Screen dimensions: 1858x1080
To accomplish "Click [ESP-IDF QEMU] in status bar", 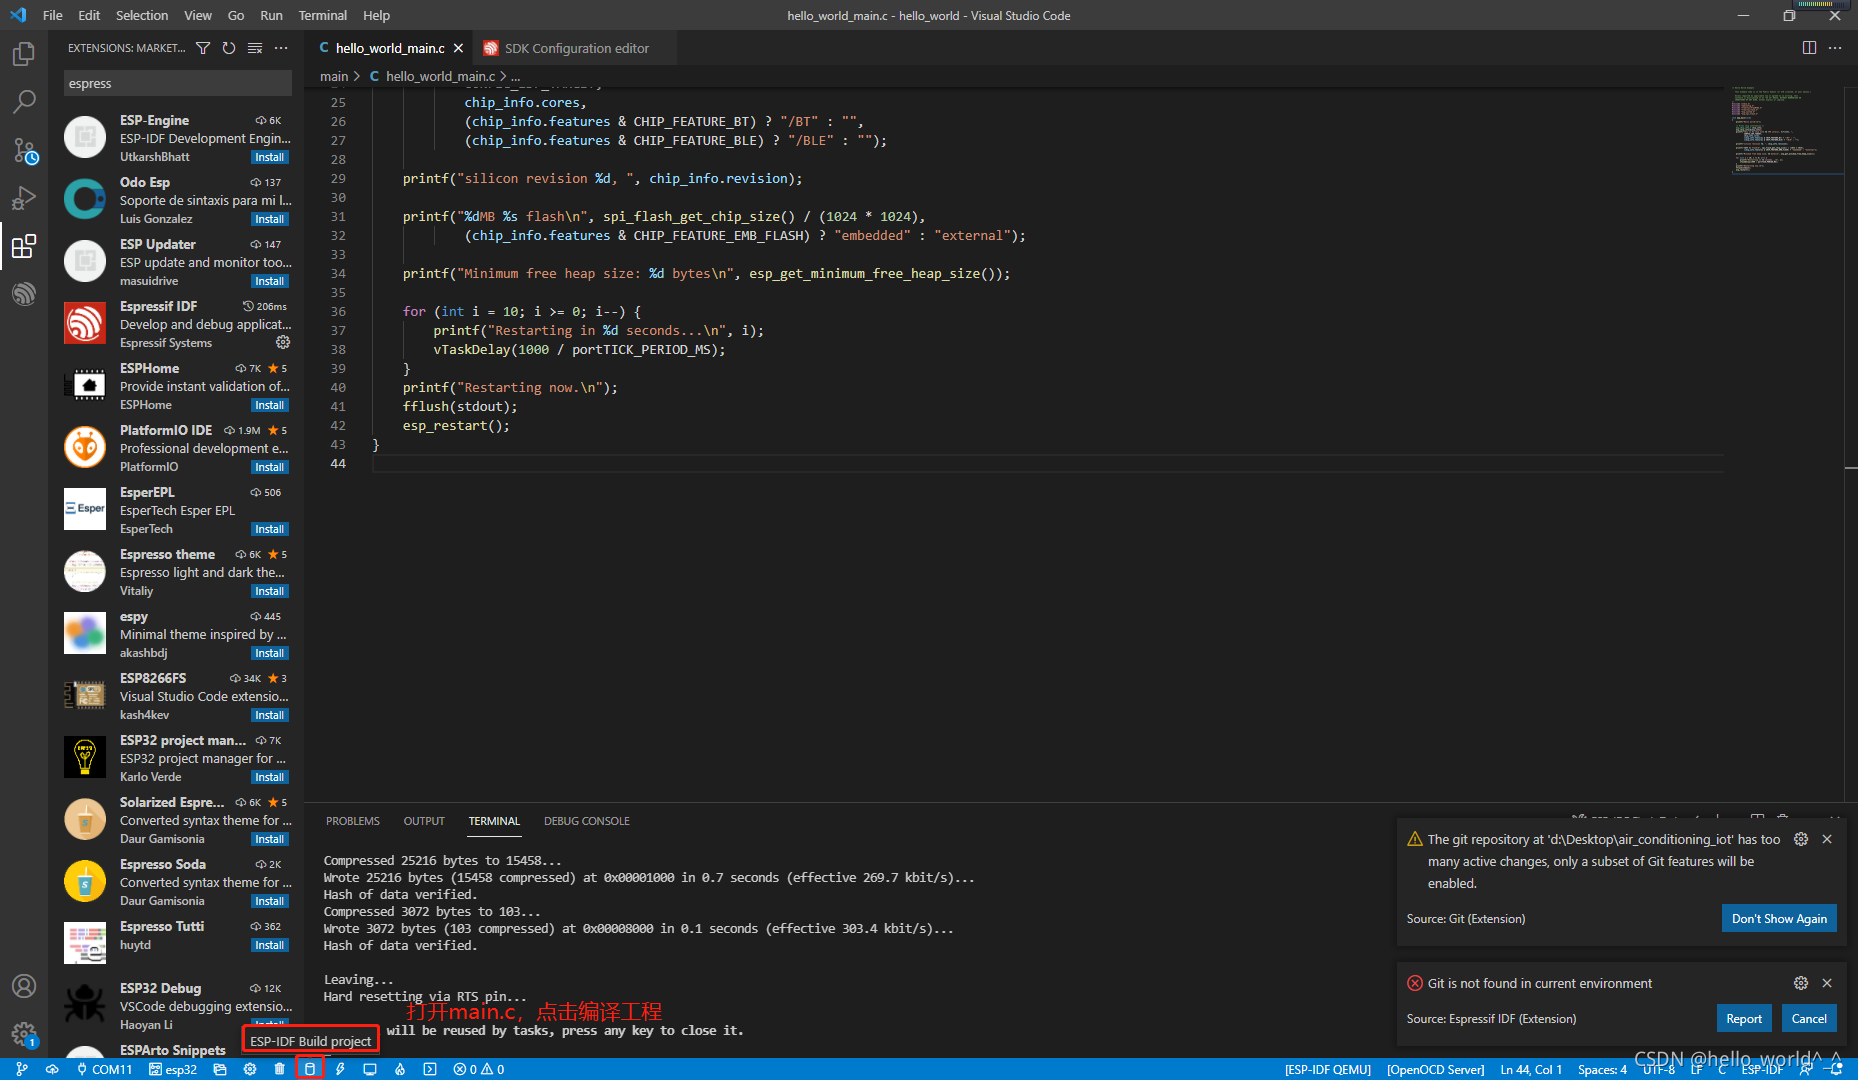I will 1327,1069.
